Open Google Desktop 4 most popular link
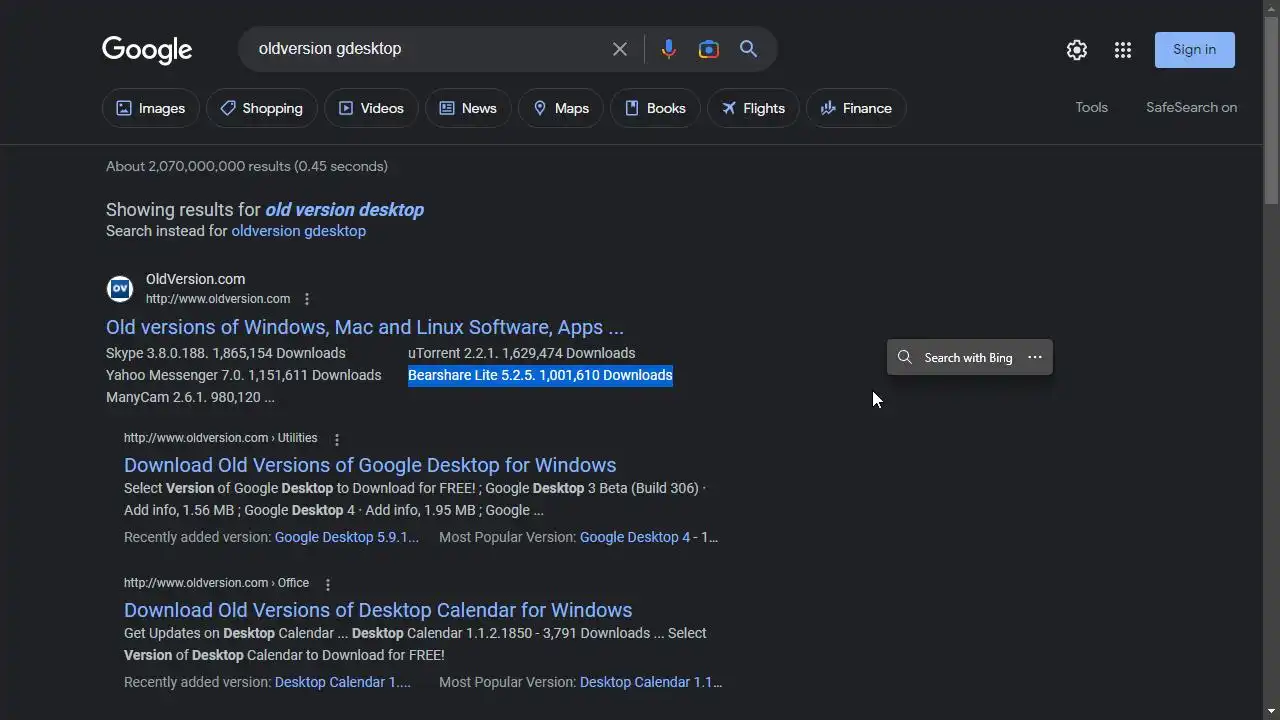The image size is (1280, 720). click(x=635, y=537)
